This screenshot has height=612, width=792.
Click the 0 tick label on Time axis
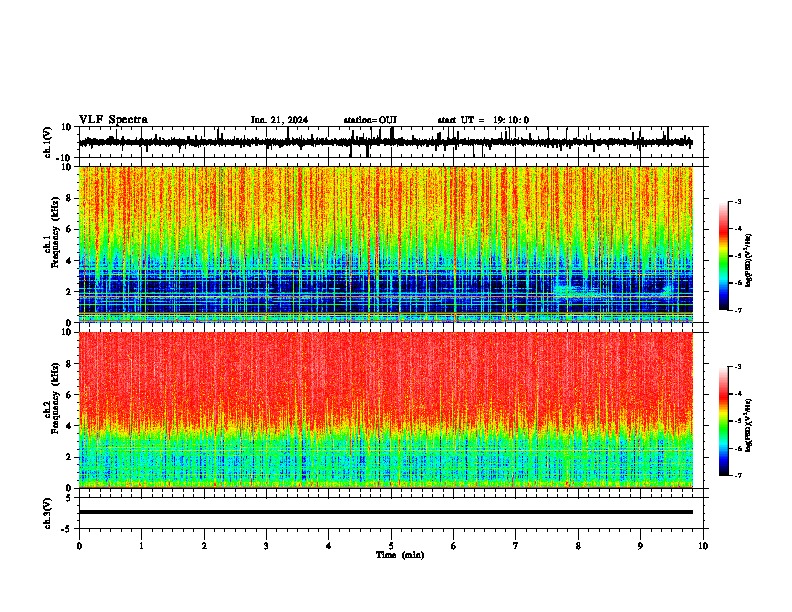click(x=79, y=546)
